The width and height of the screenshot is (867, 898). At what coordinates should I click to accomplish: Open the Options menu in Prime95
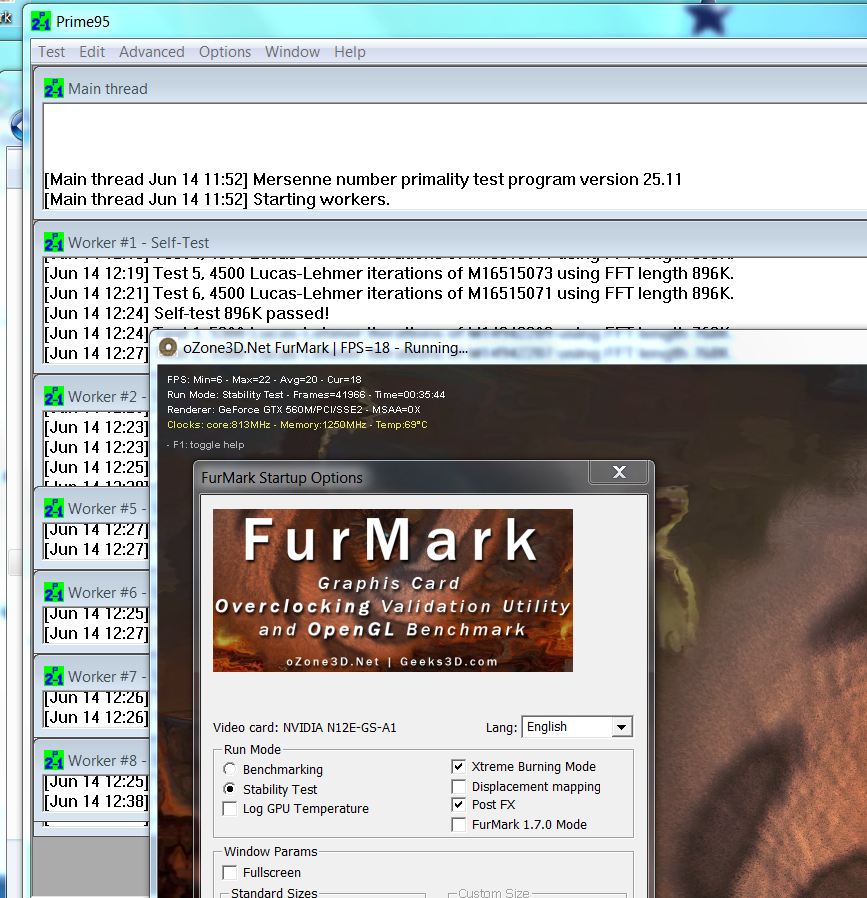tap(225, 52)
